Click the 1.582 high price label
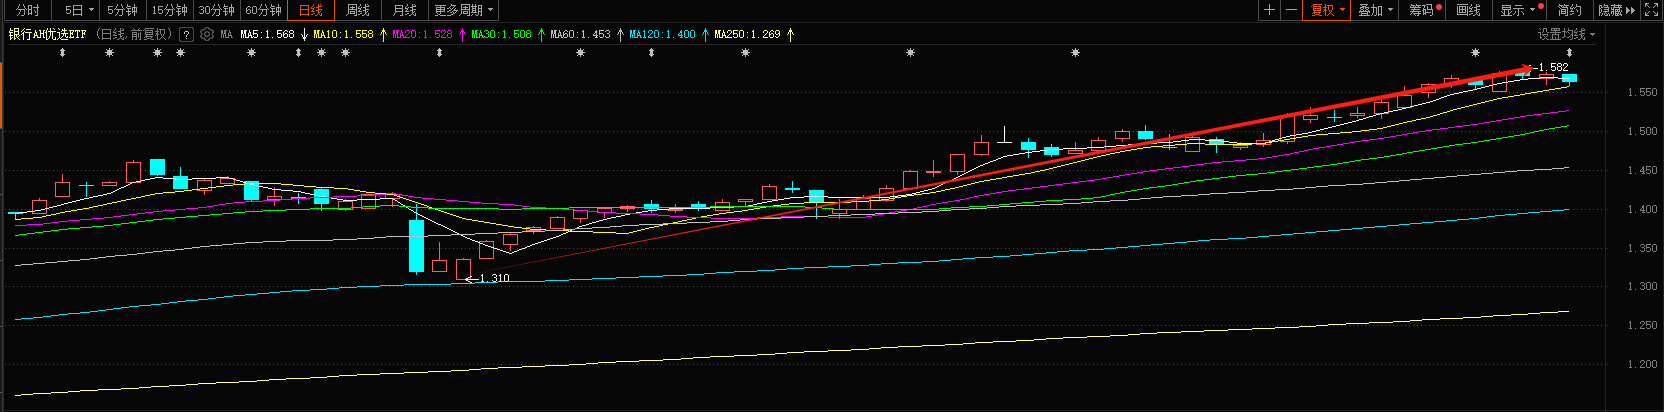The height and width of the screenshot is (412, 1664). (x=1553, y=68)
